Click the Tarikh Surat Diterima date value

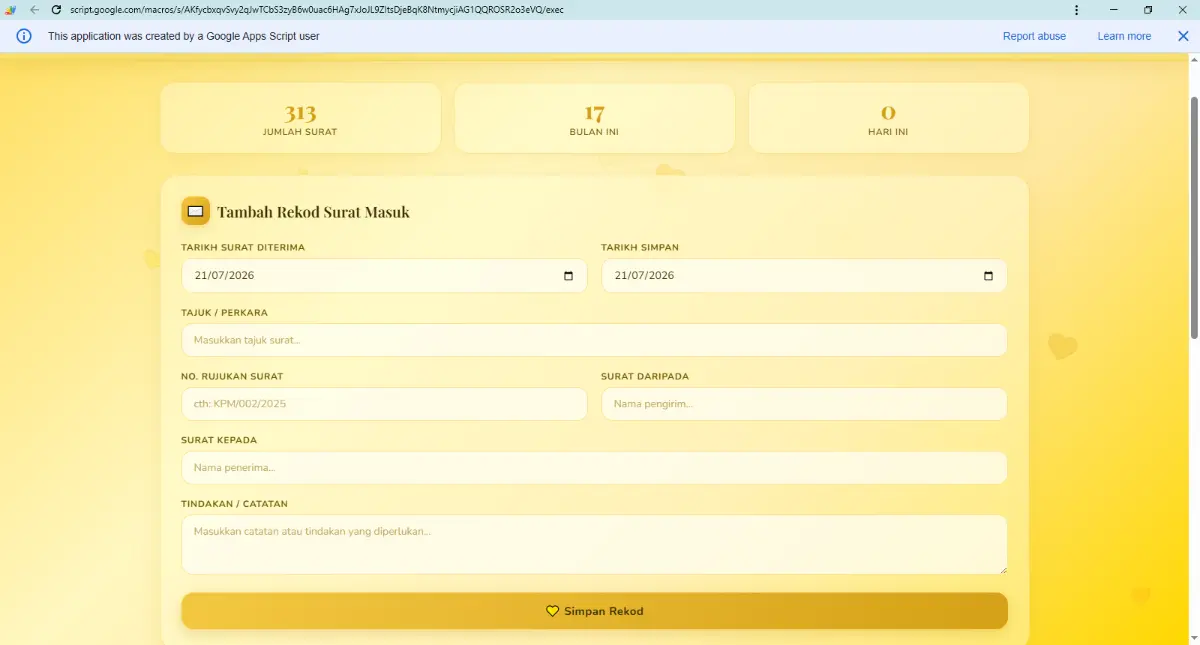click(226, 276)
